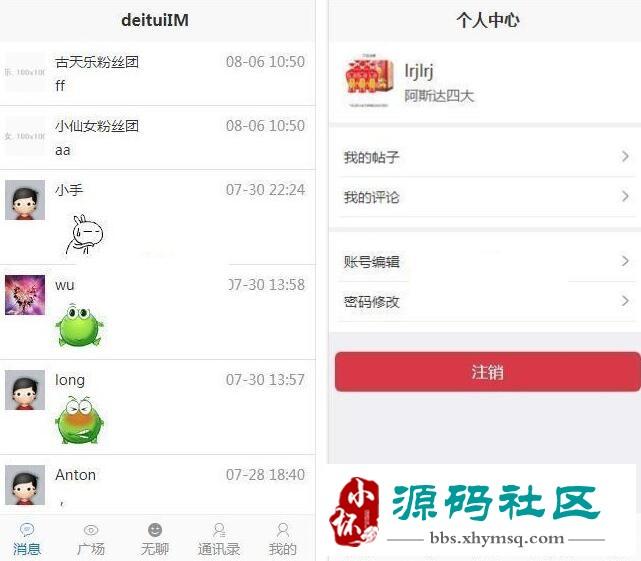Image resolution: width=641 pixels, height=561 pixels.
Task: Select the 无聊 smiley face icon
Action: [155, 530]
